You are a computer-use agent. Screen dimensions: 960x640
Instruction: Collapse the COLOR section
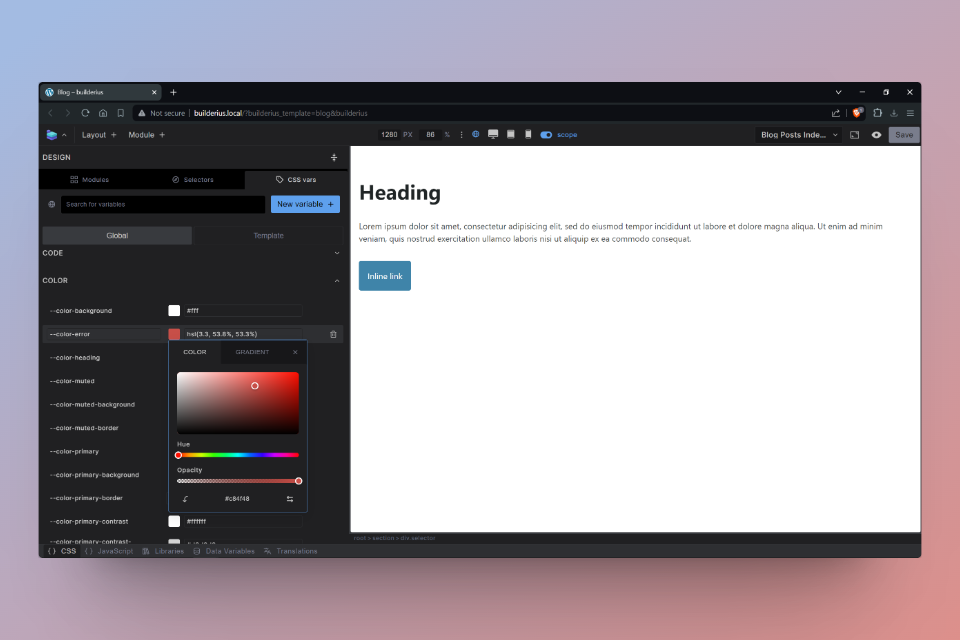tap(336, 281)
